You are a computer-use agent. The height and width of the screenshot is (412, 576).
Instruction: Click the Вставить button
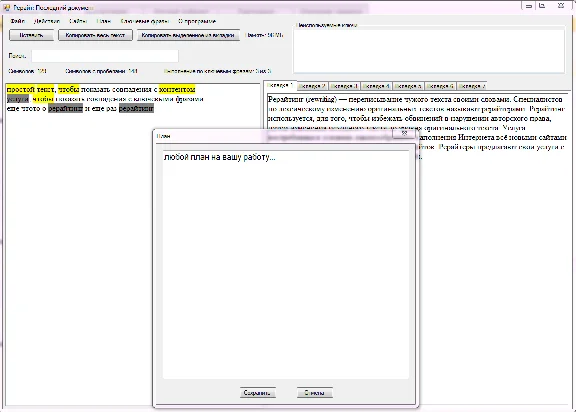pos(32,35)
